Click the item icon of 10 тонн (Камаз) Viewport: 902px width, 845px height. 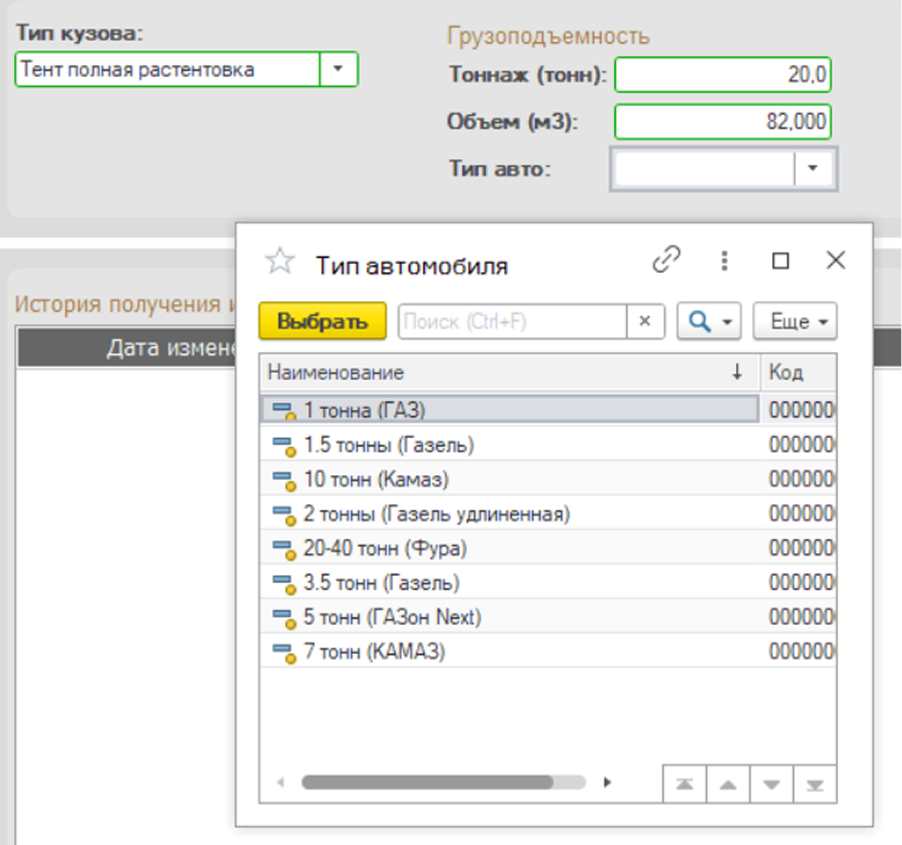[x=284, y=481]
